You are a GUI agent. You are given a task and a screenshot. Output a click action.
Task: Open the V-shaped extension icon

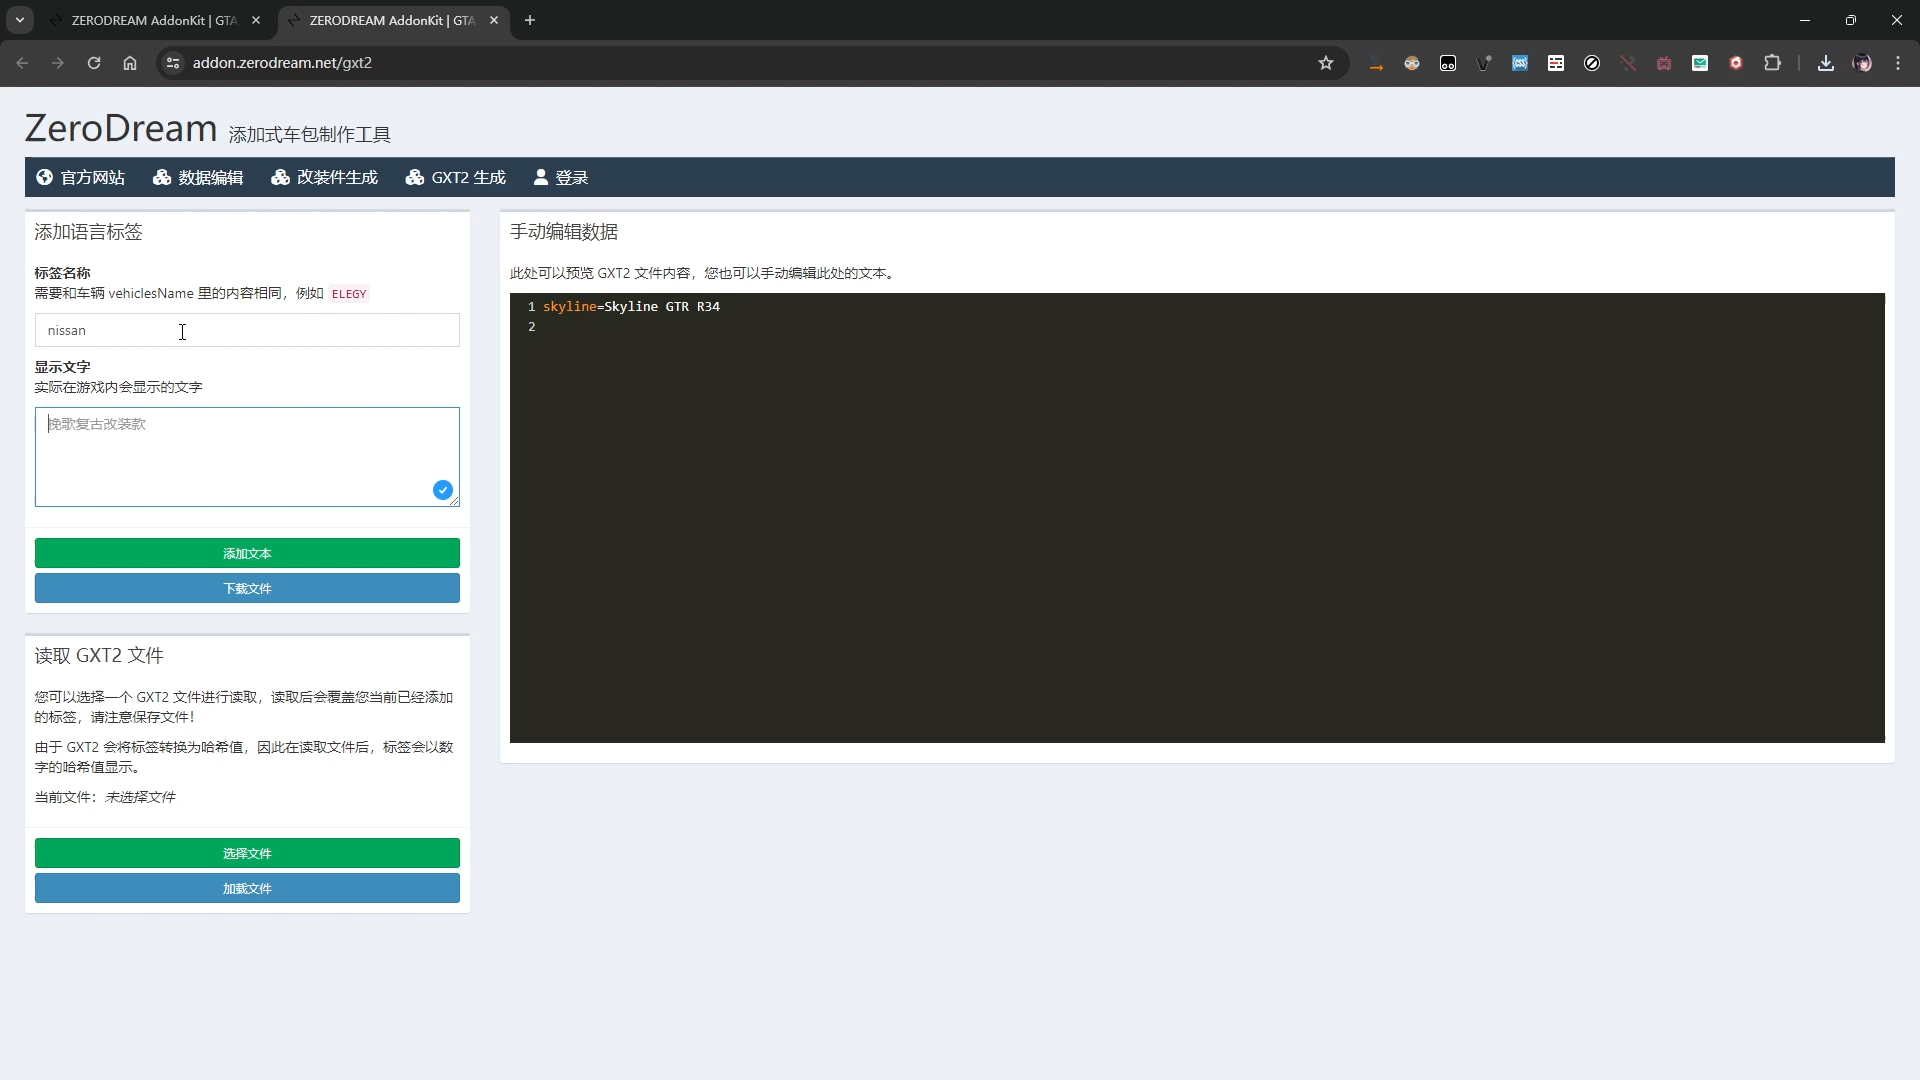[x=1484, y=63]
